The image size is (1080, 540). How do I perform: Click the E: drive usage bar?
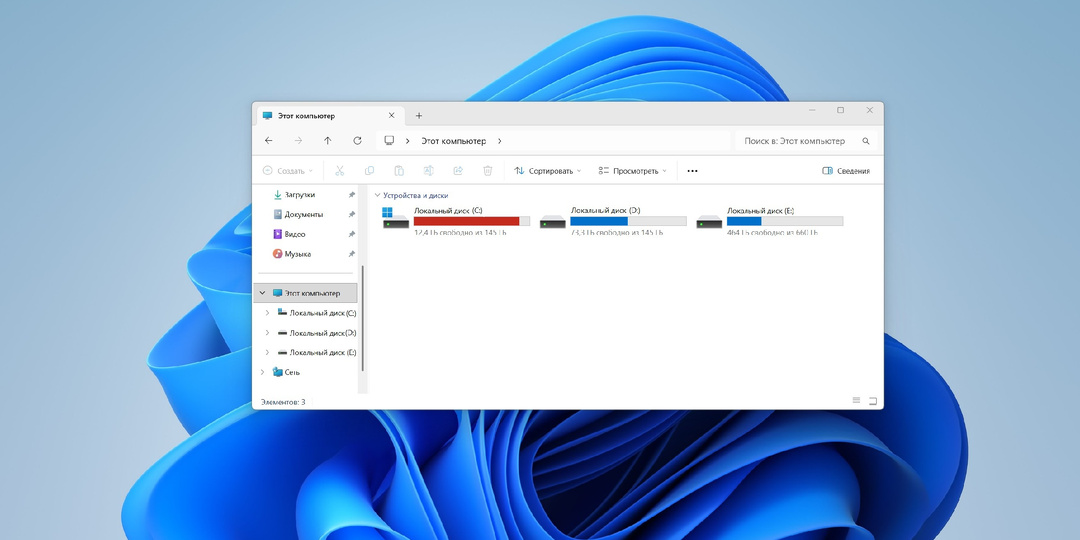coord(785,221)
